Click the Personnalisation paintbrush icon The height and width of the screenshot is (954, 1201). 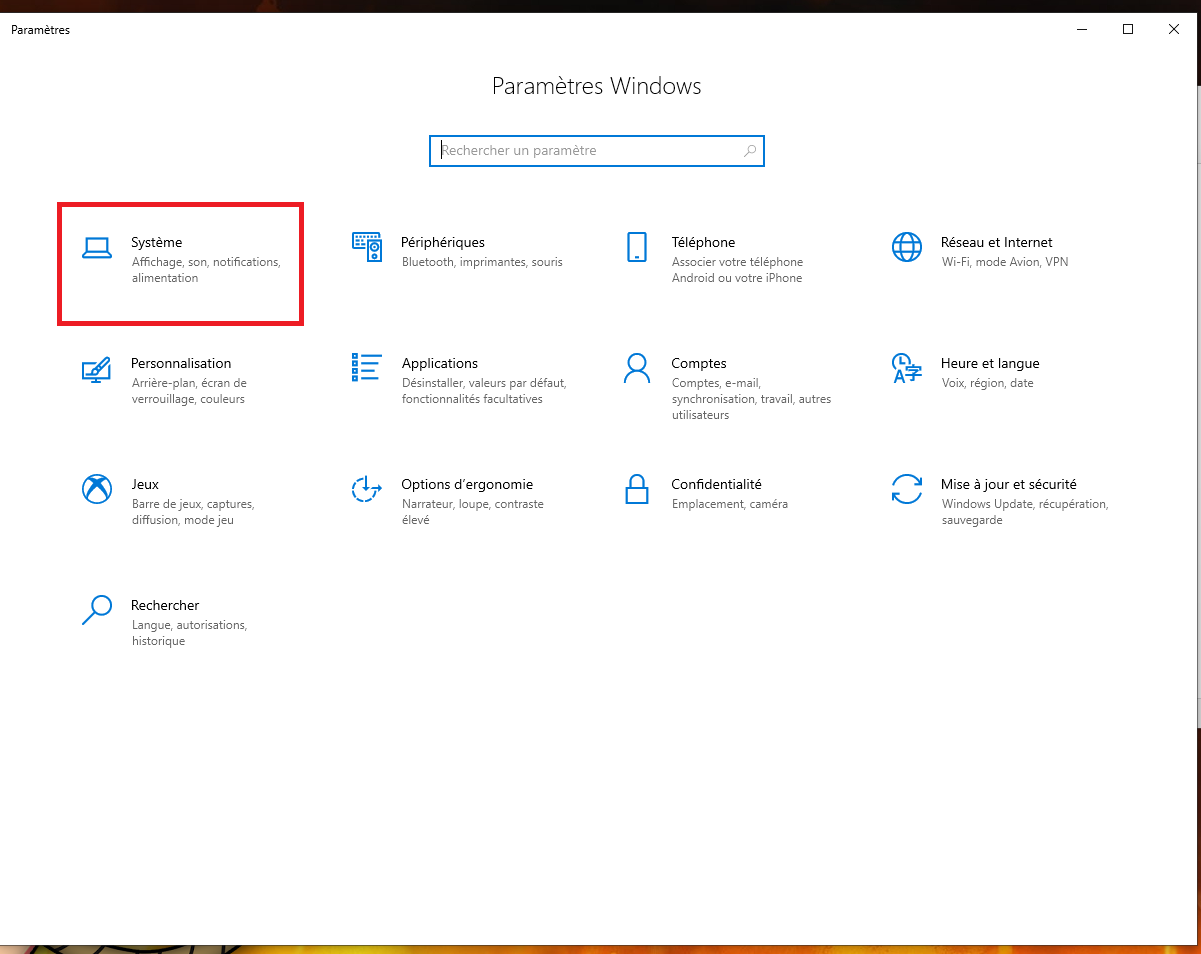pos(97,368)
